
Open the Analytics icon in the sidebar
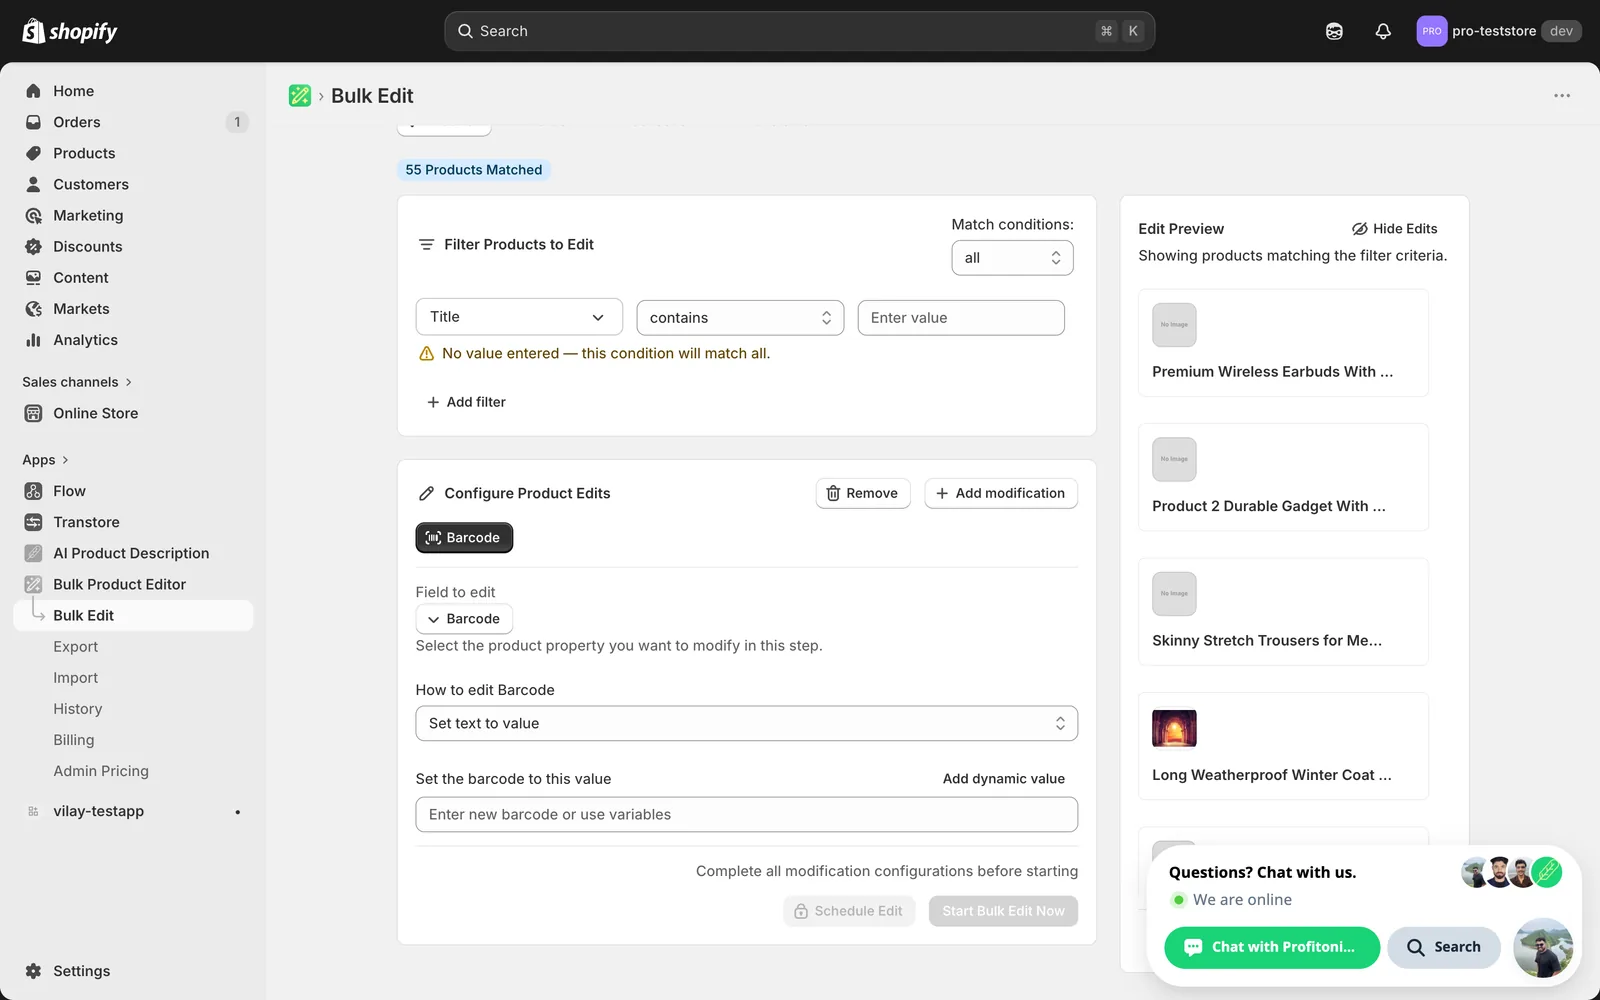(x=33, y=340)
